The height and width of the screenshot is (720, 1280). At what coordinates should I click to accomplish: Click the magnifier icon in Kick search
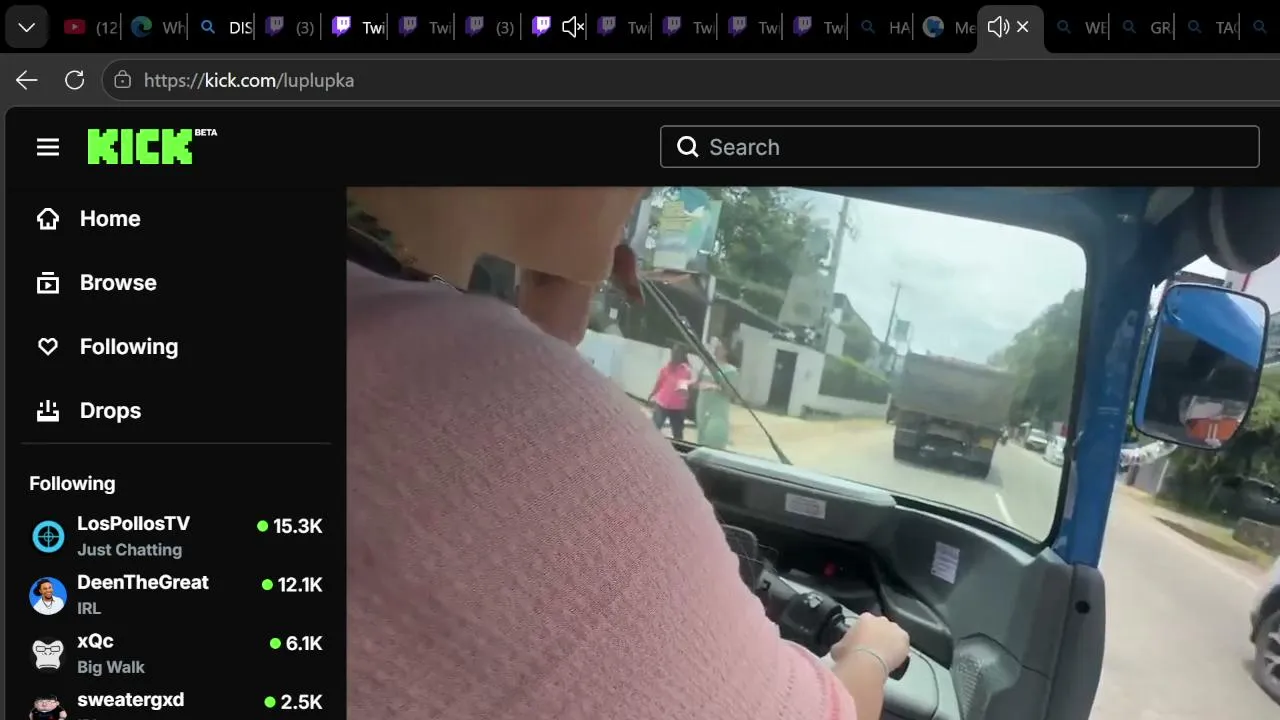click(688, 147)
